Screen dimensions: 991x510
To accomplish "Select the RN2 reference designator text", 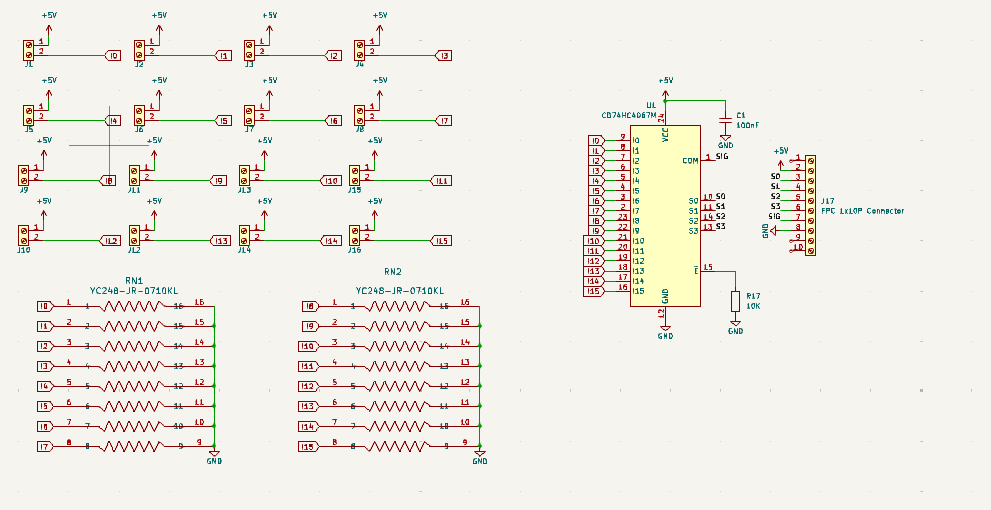I will click(392, 272).
